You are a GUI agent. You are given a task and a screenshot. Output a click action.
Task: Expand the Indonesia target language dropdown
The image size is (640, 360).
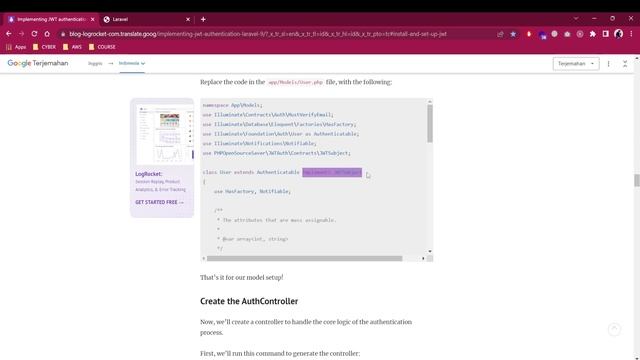pos(132,63)
